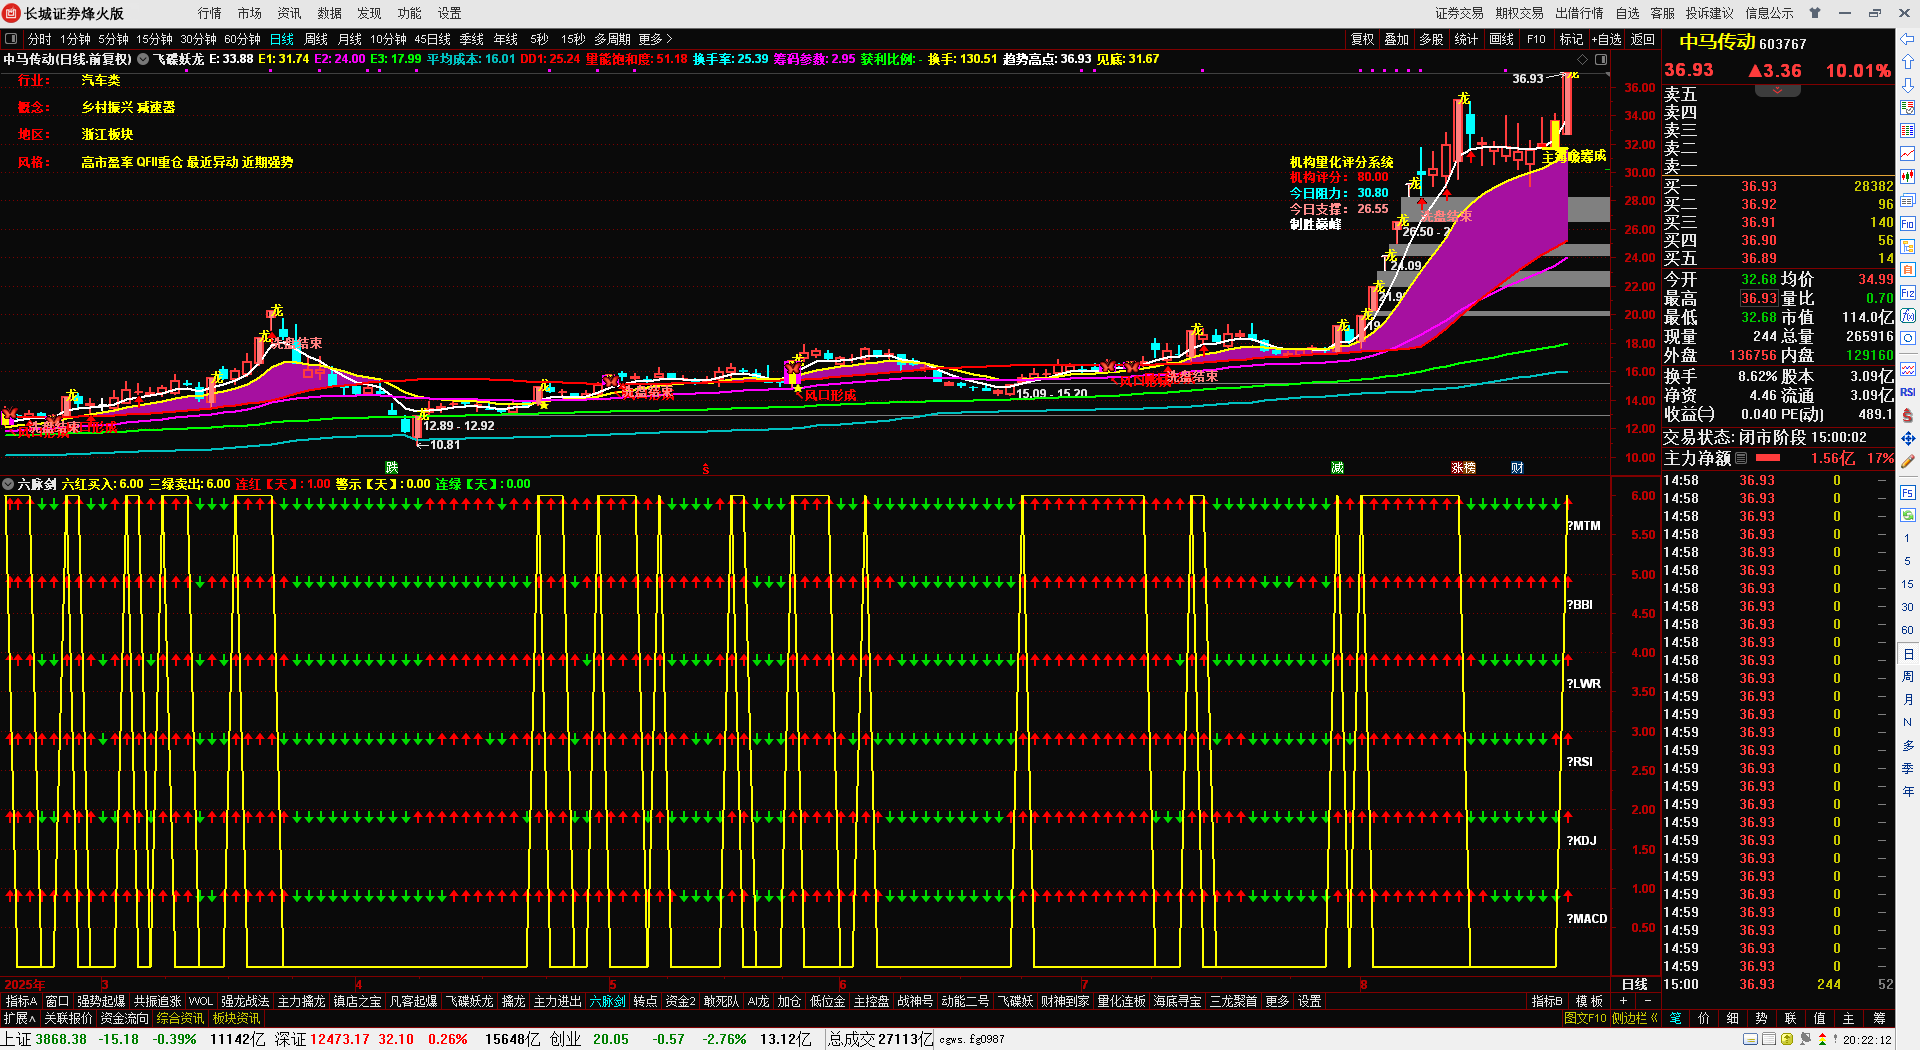Switch to 周线 weekly period

click(316, 39)
